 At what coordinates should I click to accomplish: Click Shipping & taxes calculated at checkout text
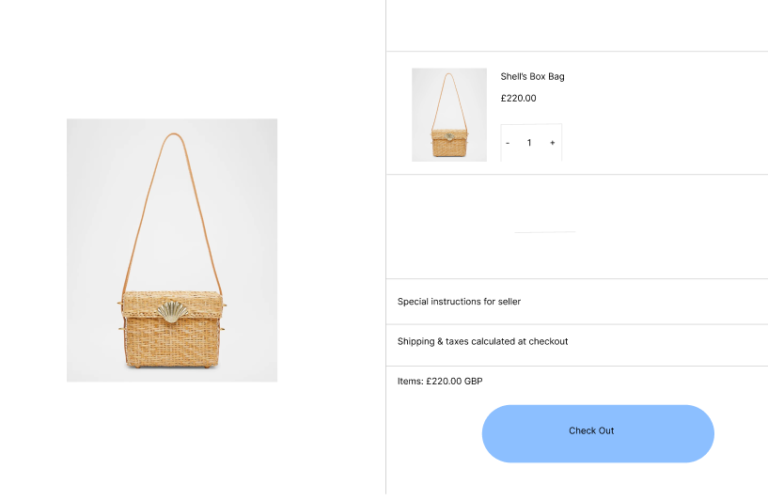pos(482,341)
